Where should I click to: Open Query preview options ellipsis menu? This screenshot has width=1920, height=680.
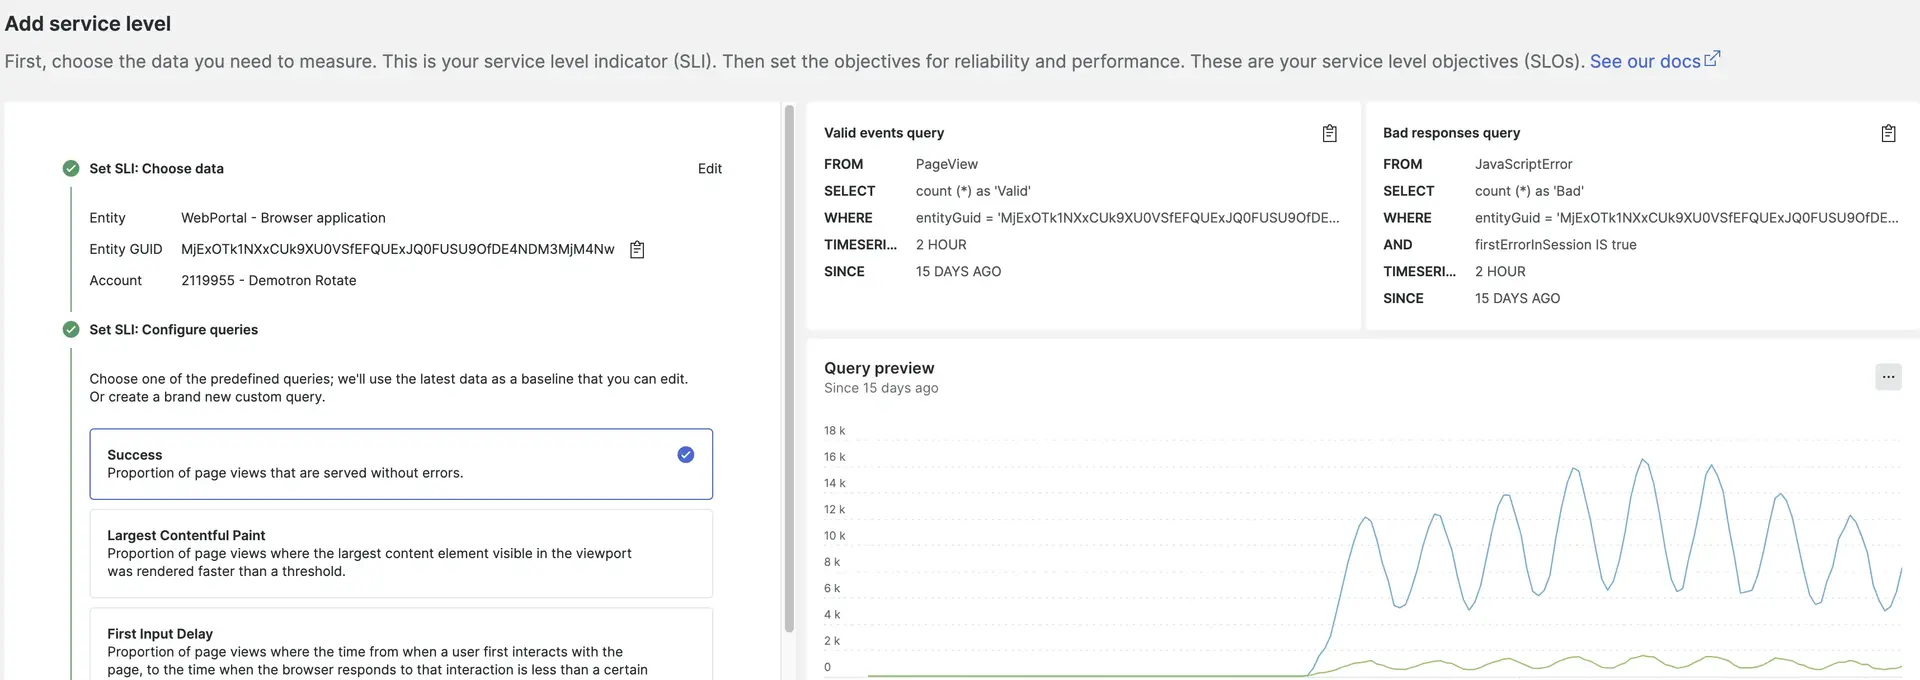(x=1887, y=377)
